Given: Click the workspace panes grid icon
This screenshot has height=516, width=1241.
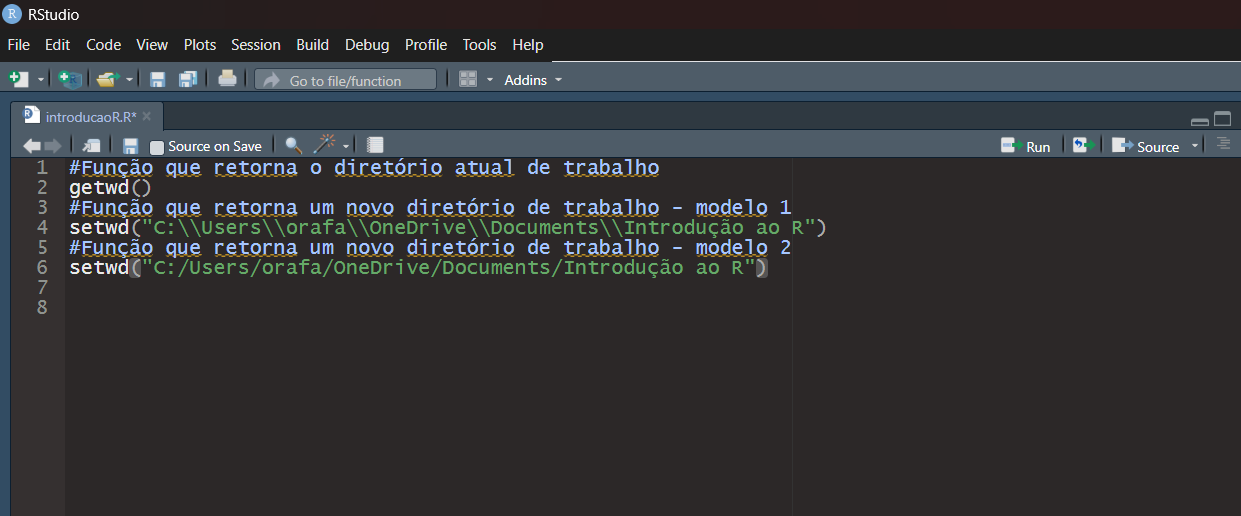Looking at the screenshot, I should (468, 79).
